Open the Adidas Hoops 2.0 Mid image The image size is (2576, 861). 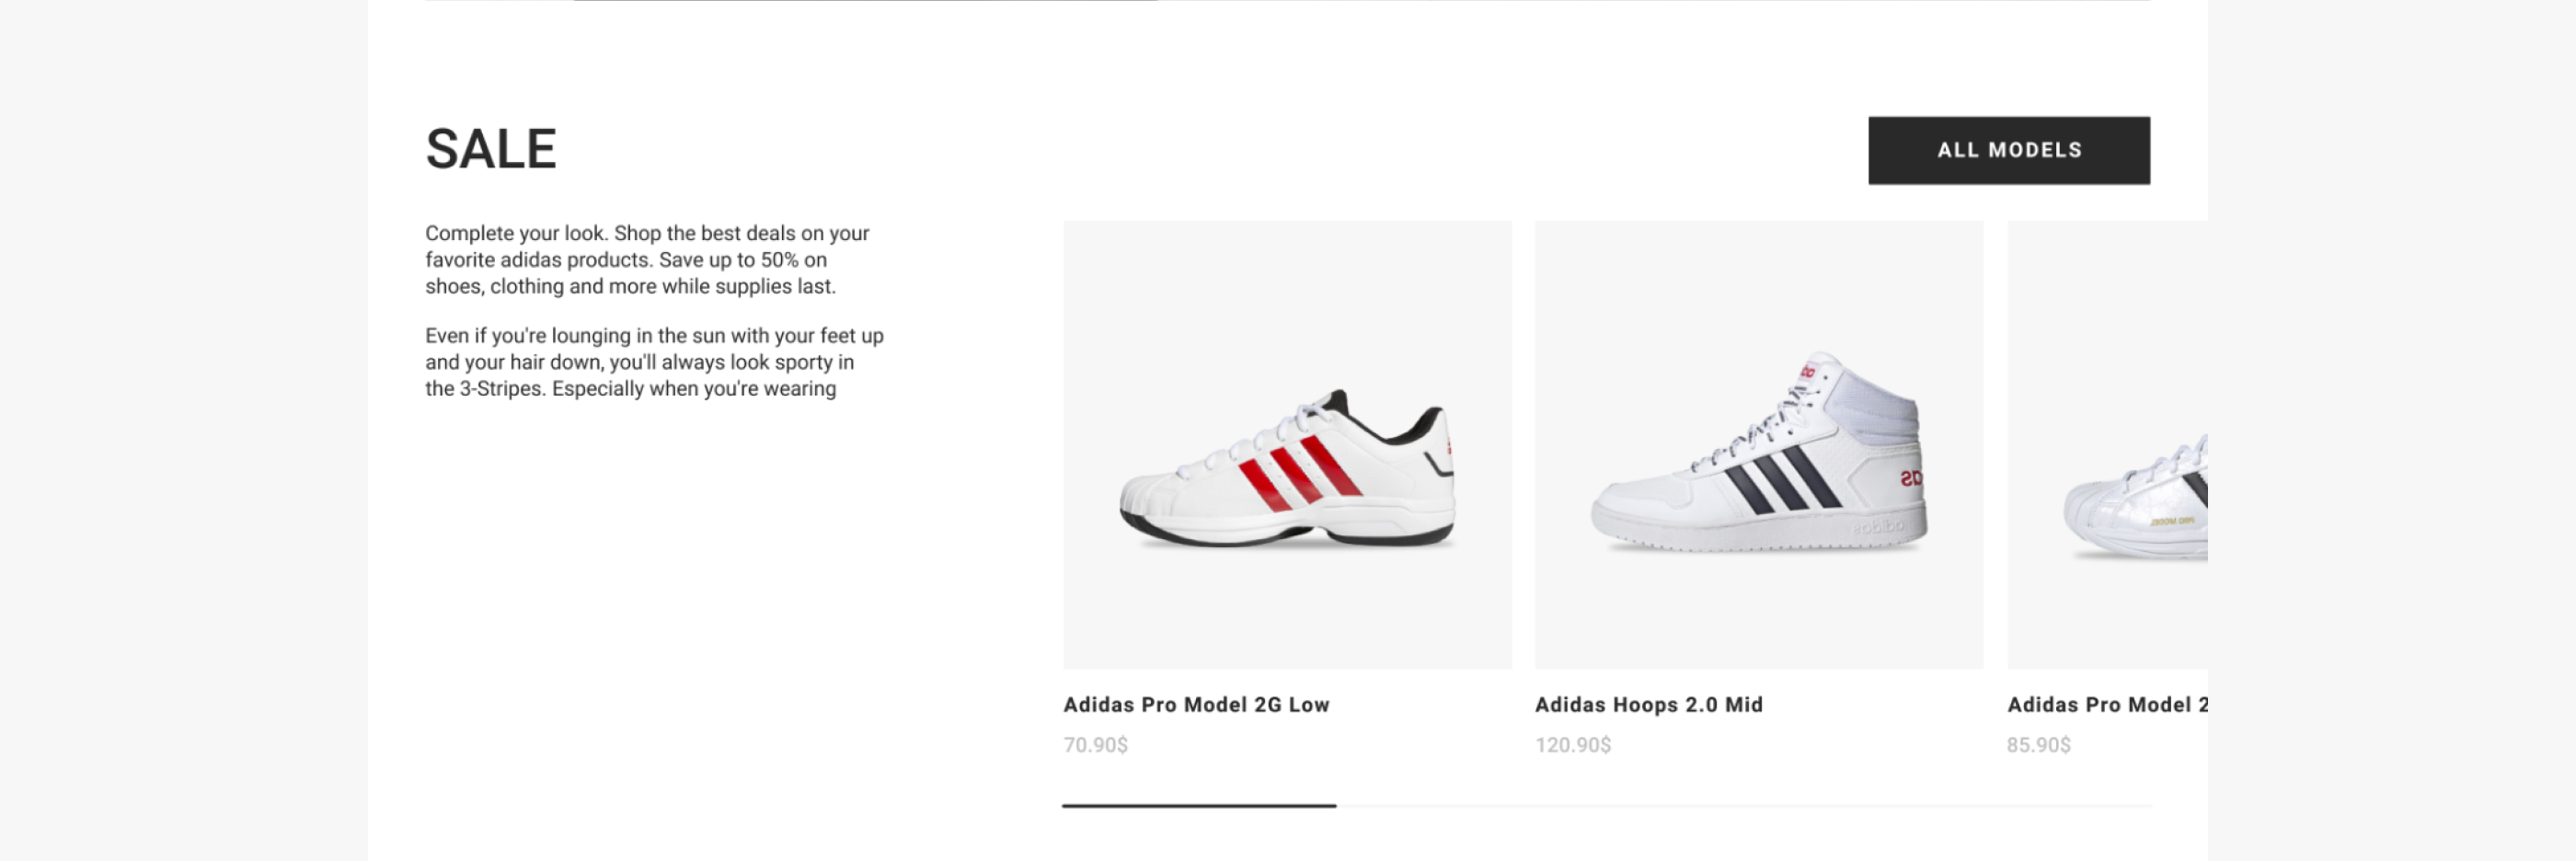click(x=1758, y=444)
